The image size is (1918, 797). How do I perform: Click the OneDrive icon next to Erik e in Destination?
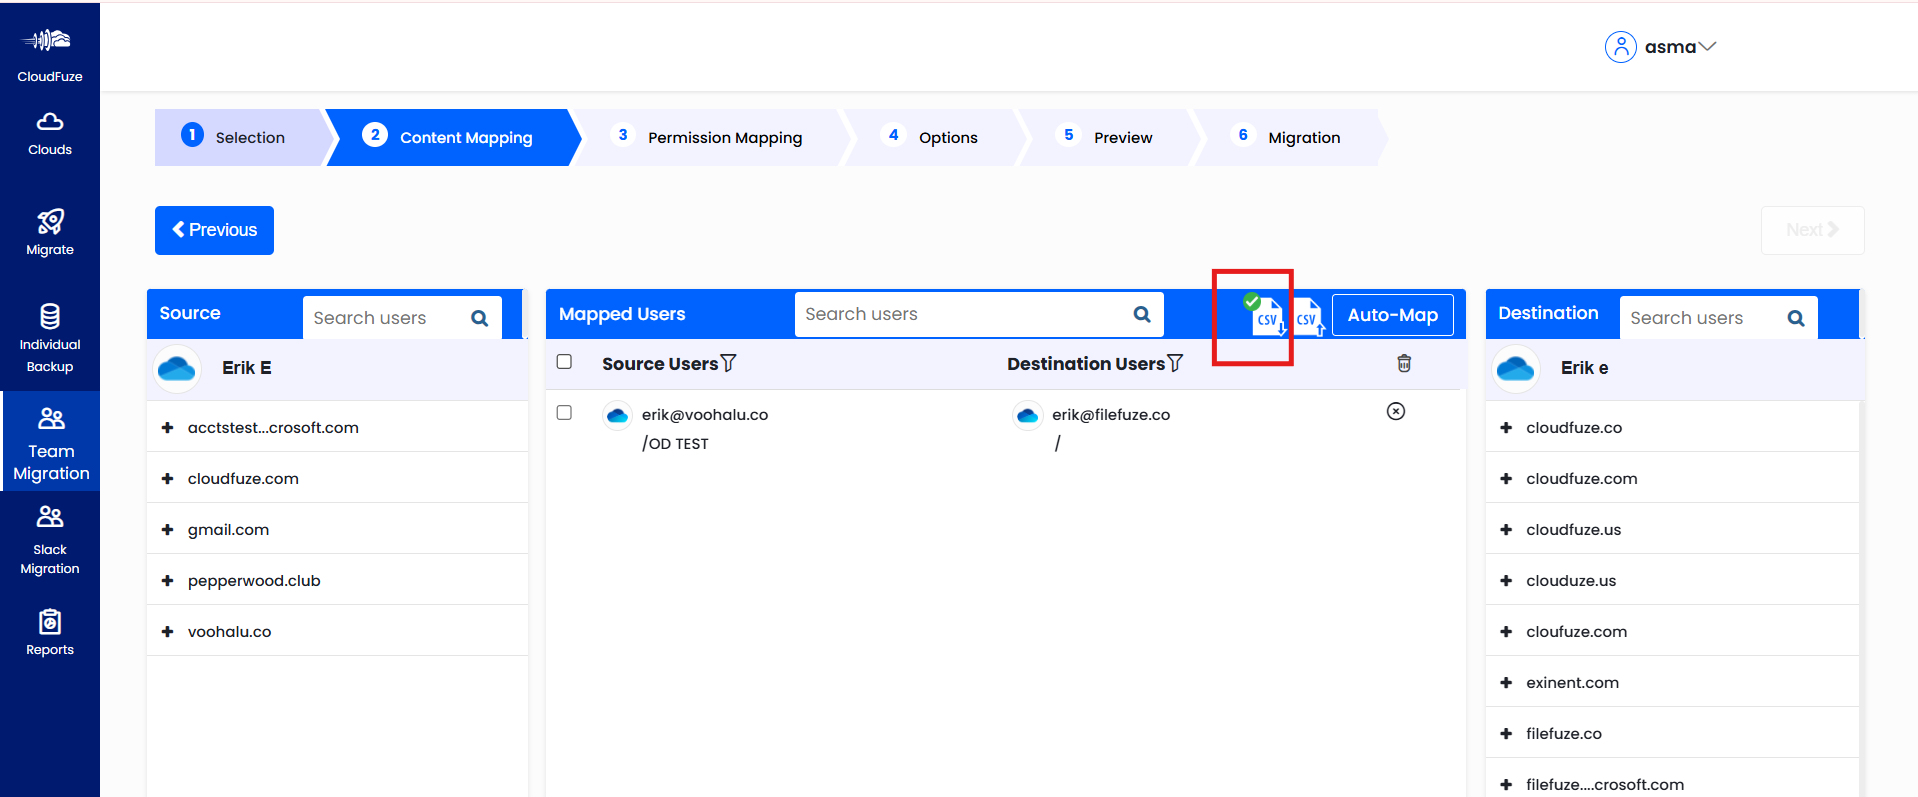coord(1515,368)
